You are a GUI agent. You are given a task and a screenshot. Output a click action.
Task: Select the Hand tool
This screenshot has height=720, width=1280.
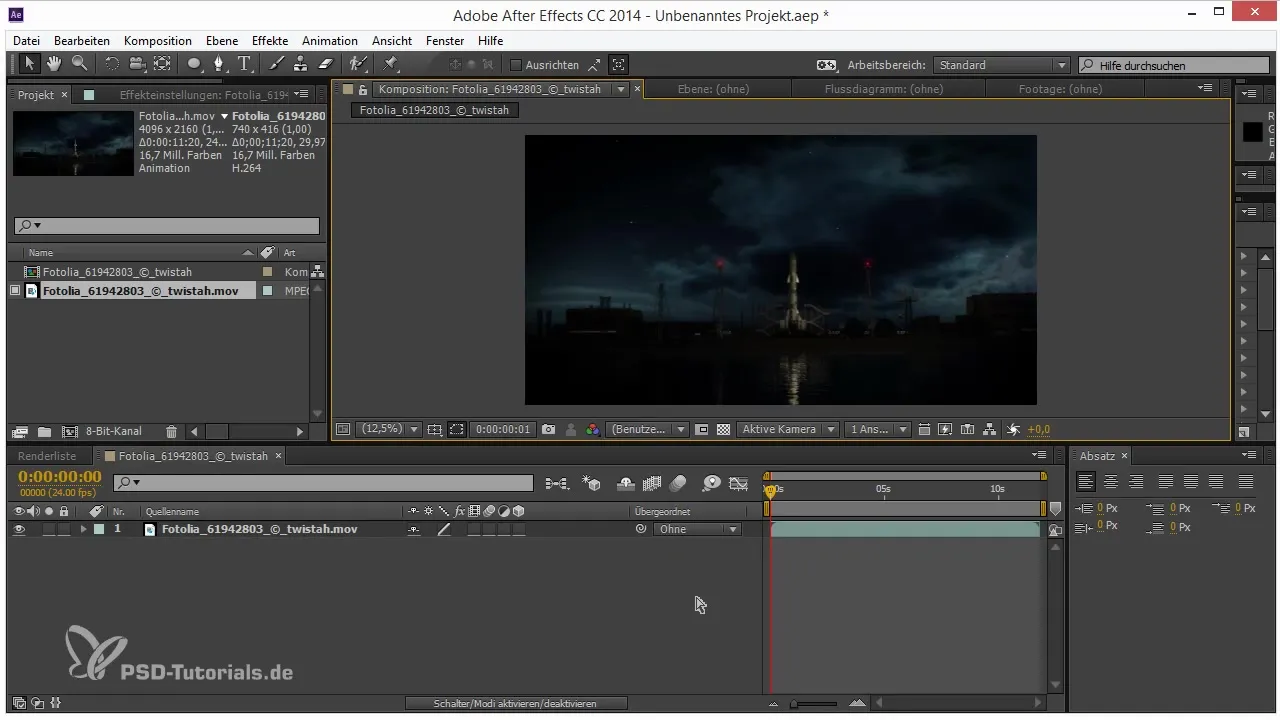(x=53, y=64)
